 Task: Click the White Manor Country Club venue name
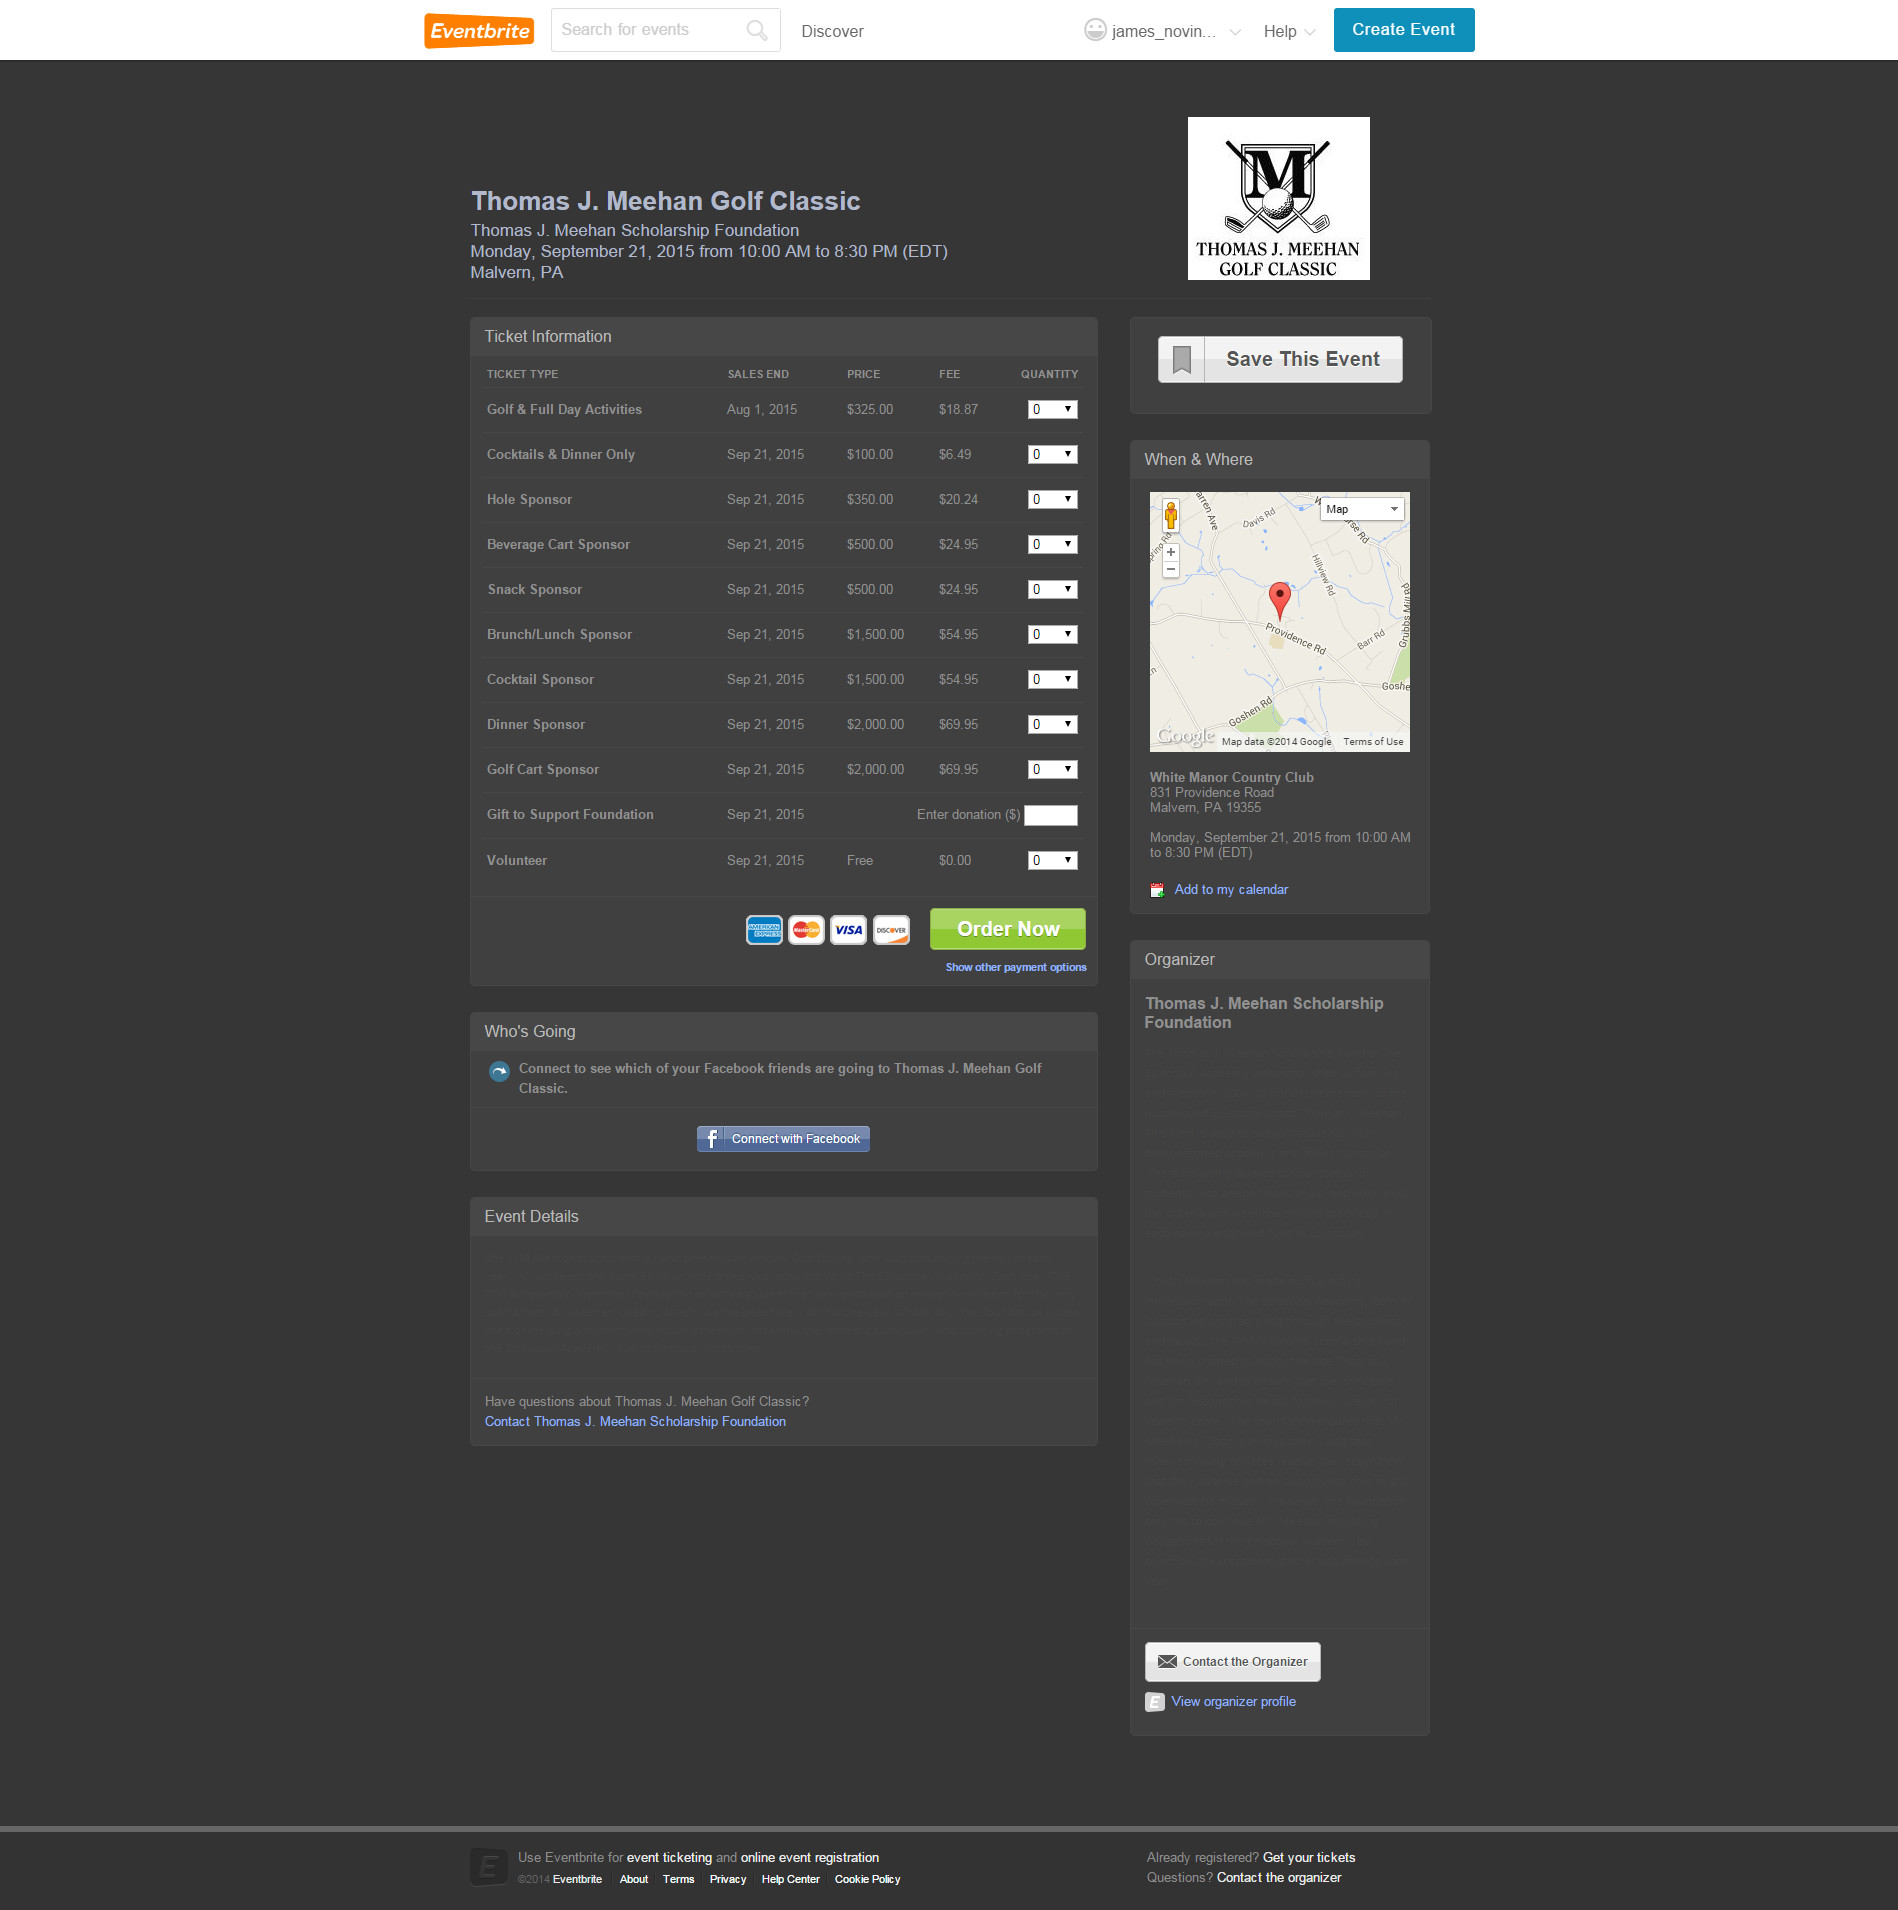coord(1231,777)
